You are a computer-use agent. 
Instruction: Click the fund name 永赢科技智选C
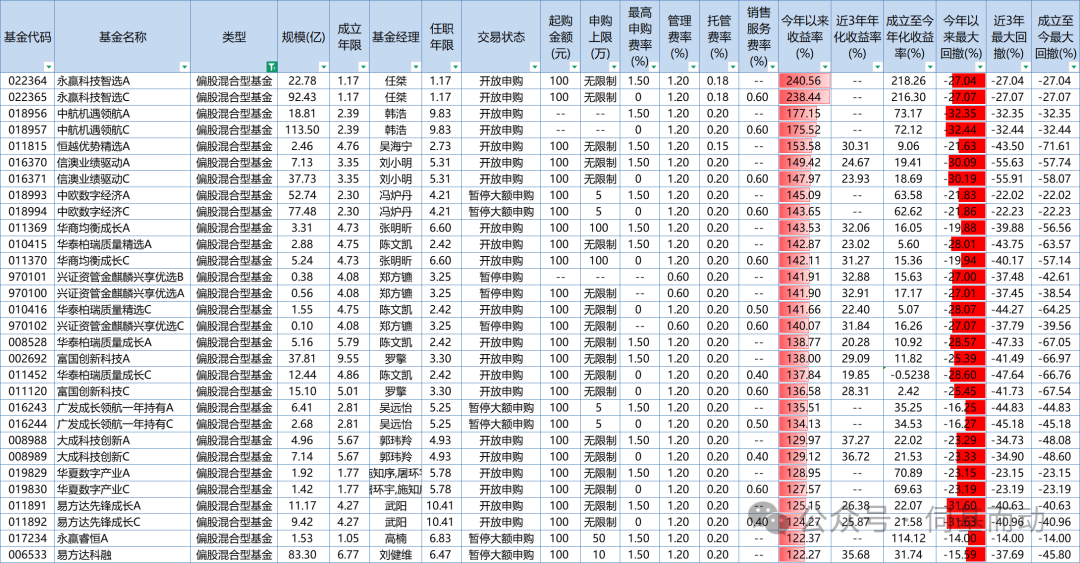coord(93,97)
